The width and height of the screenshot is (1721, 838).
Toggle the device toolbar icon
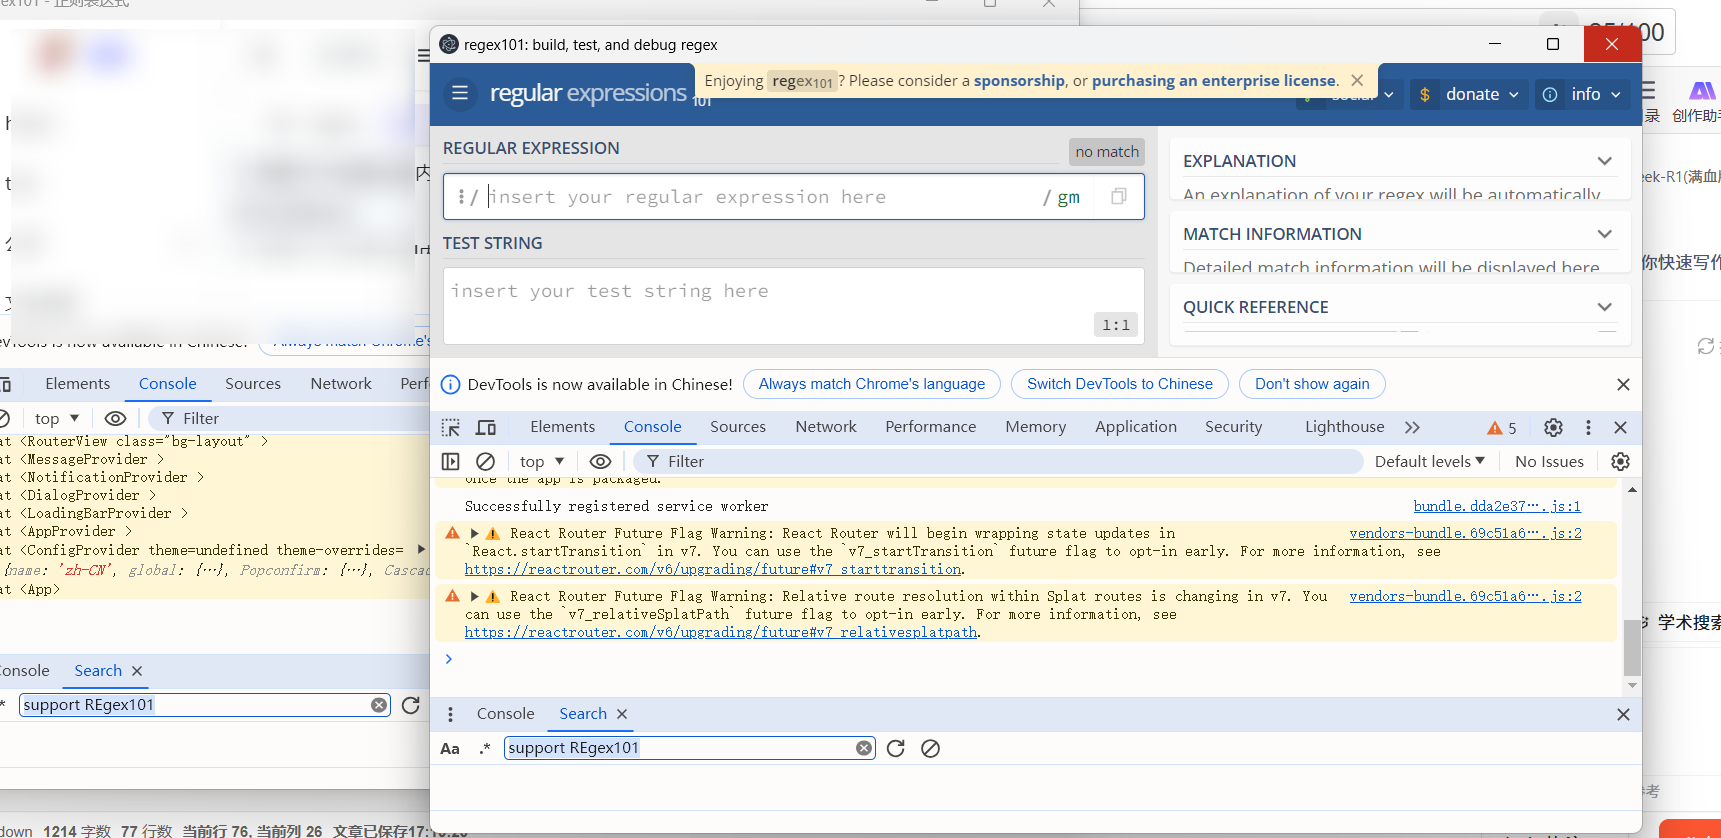coord(486,428)
